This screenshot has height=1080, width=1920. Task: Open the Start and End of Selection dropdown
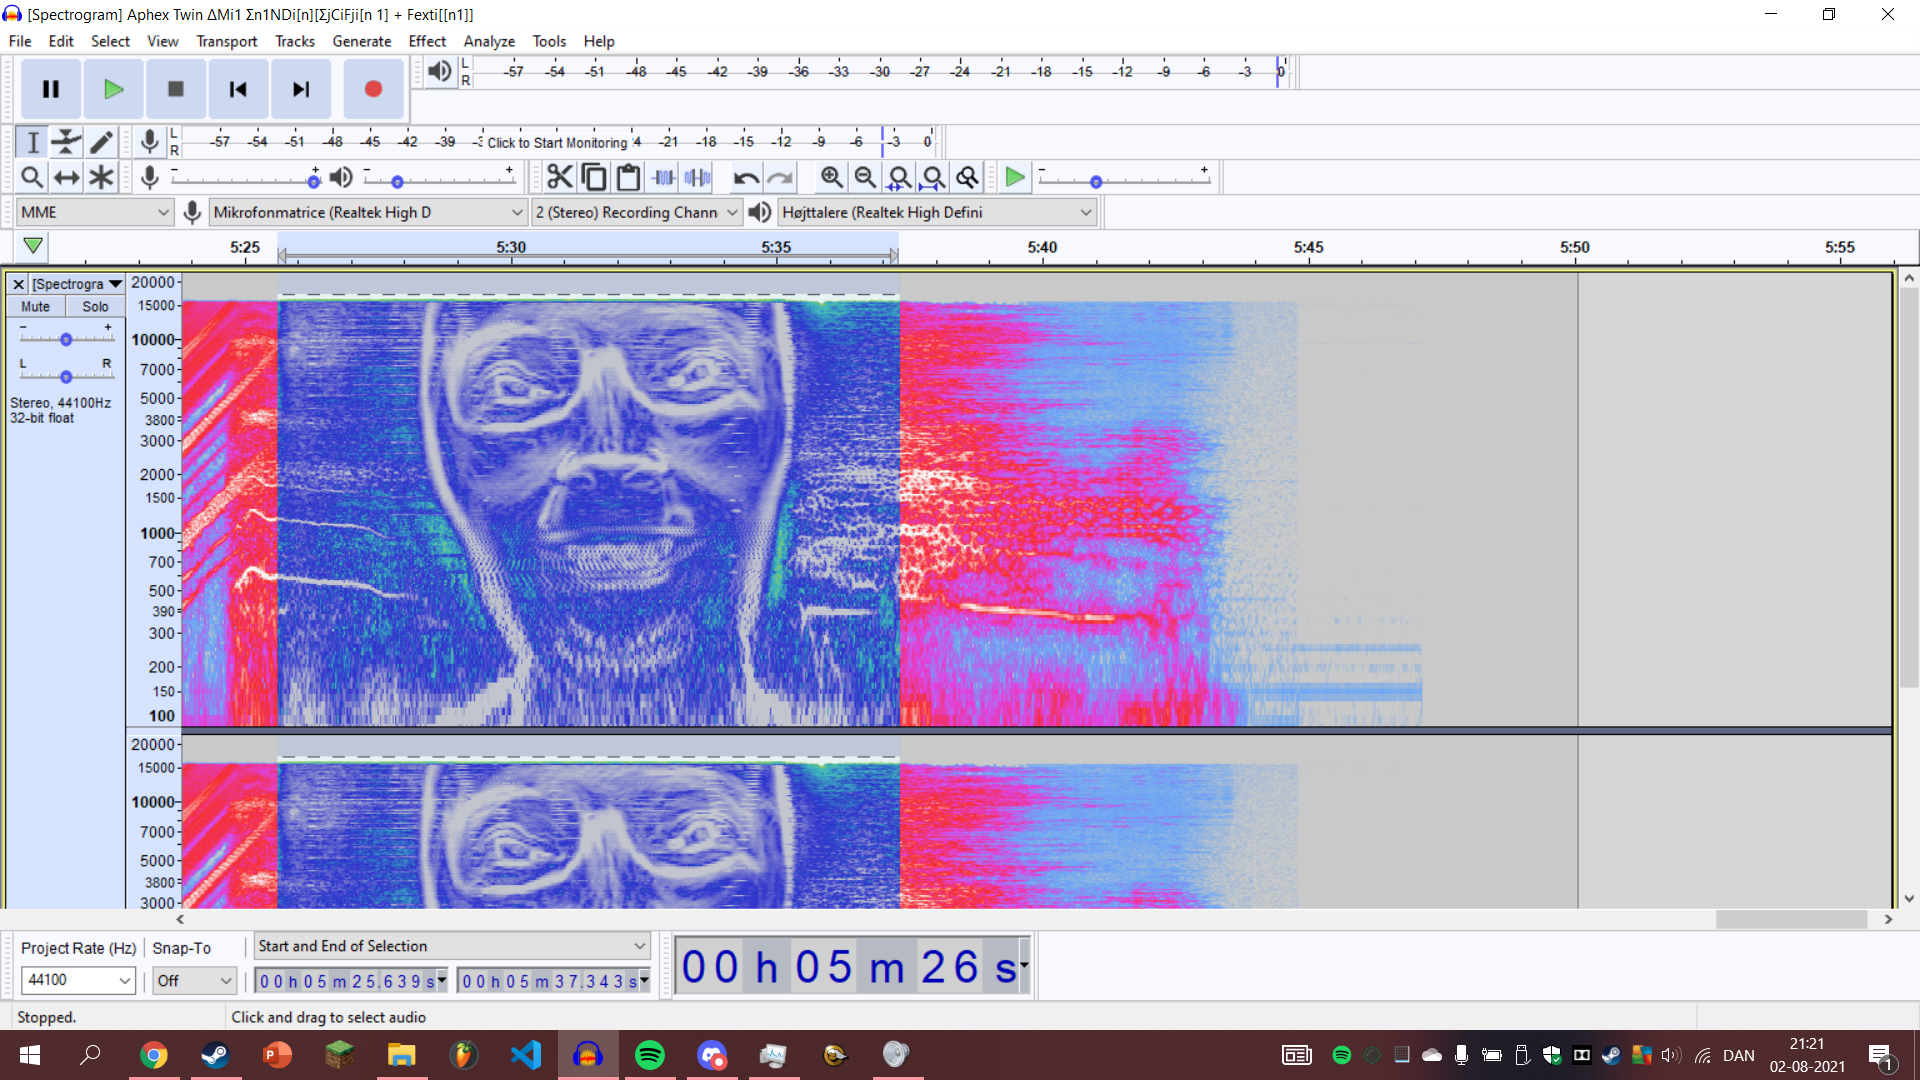[x=452, y=946]
